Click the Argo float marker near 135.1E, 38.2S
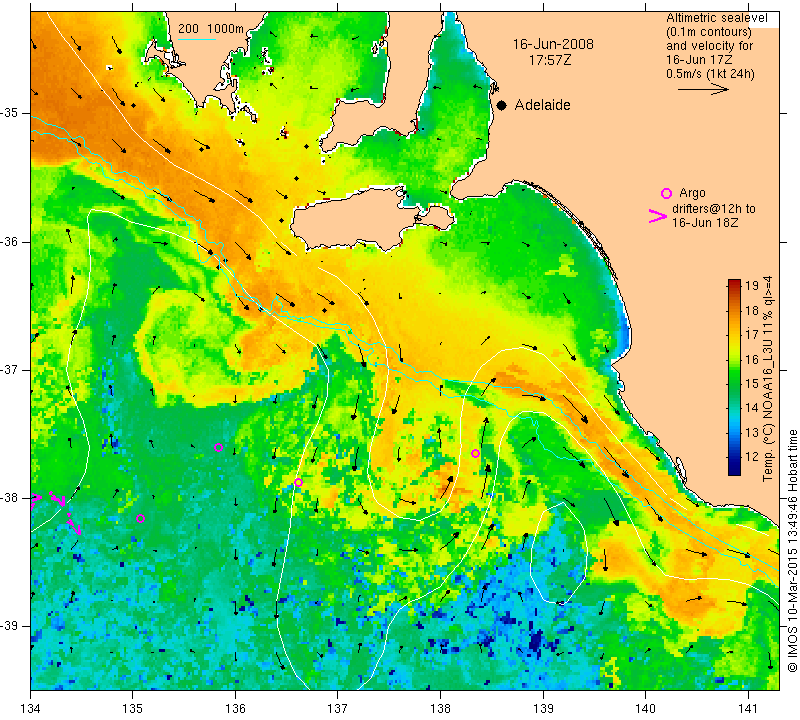 pyautogui.click(x=141, y=518)
